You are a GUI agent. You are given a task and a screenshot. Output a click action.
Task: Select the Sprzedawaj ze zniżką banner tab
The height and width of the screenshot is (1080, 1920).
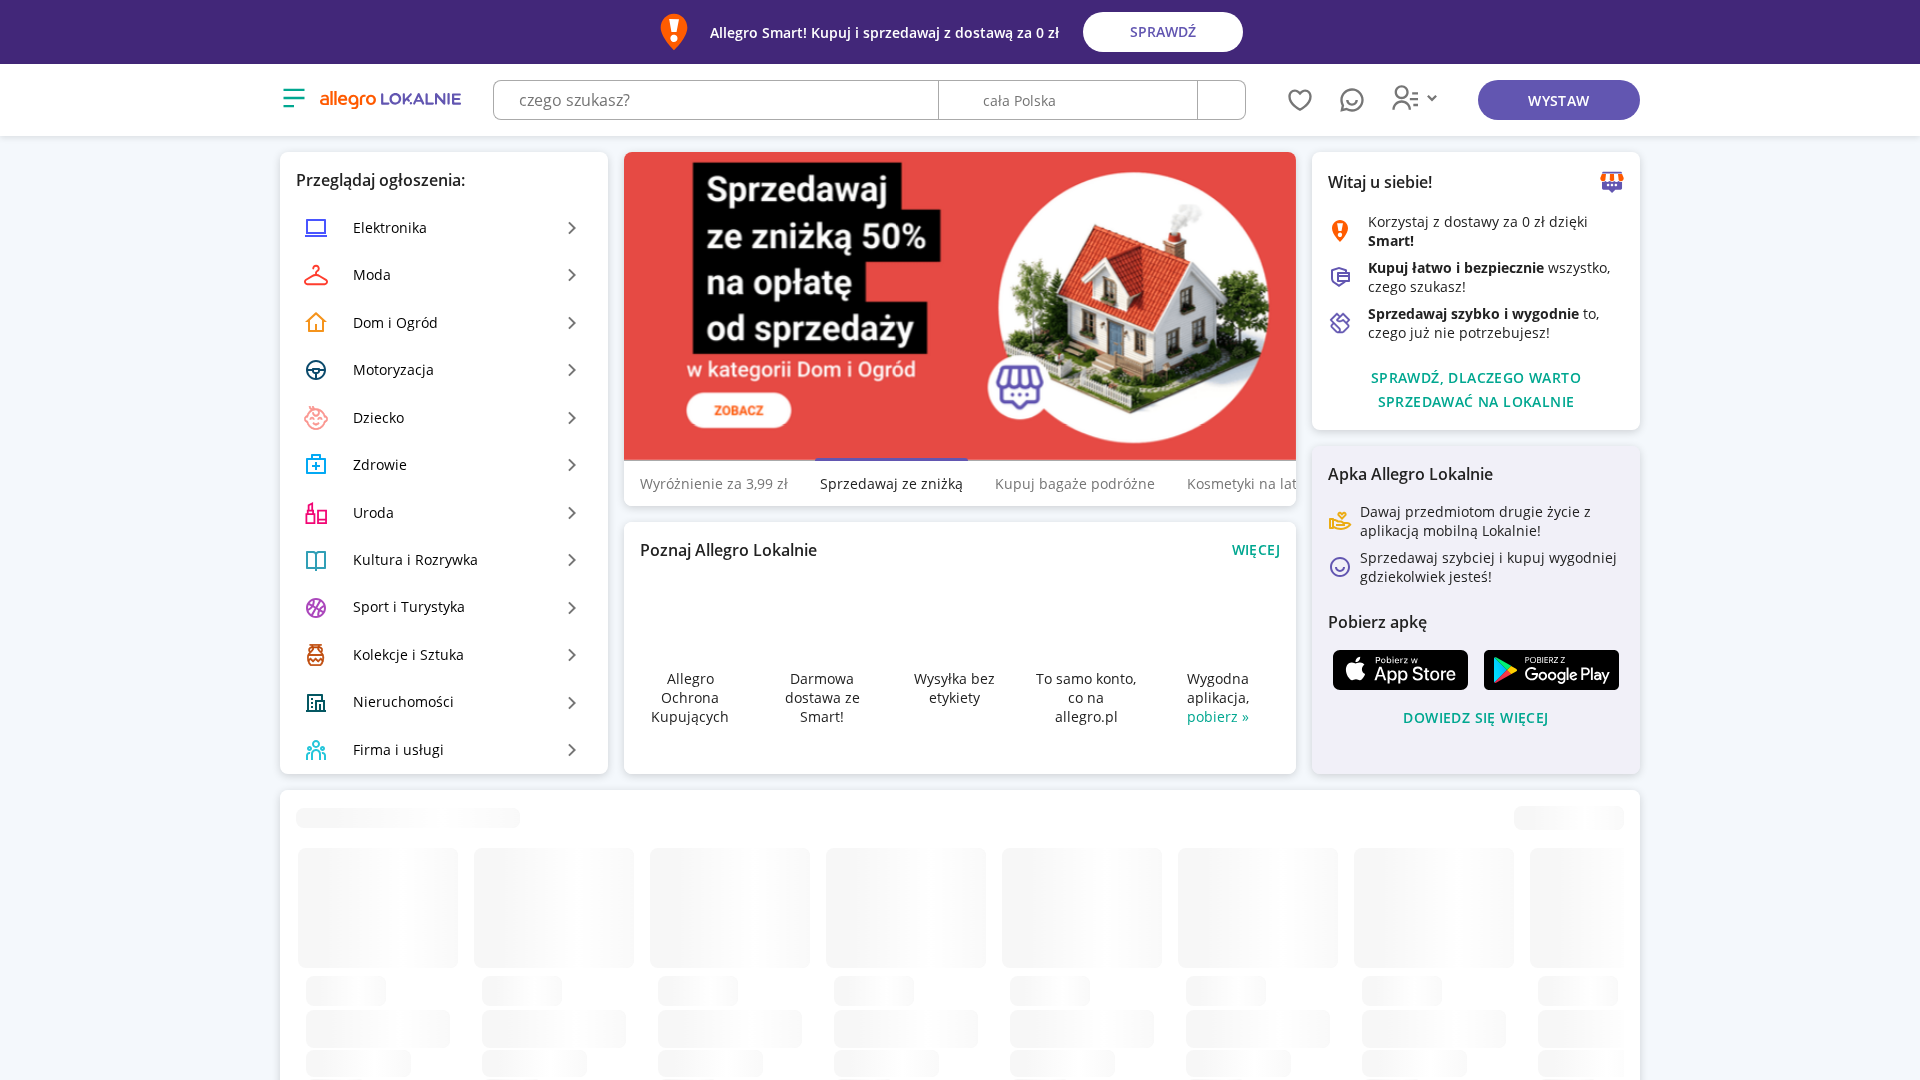tap(891, 484)
